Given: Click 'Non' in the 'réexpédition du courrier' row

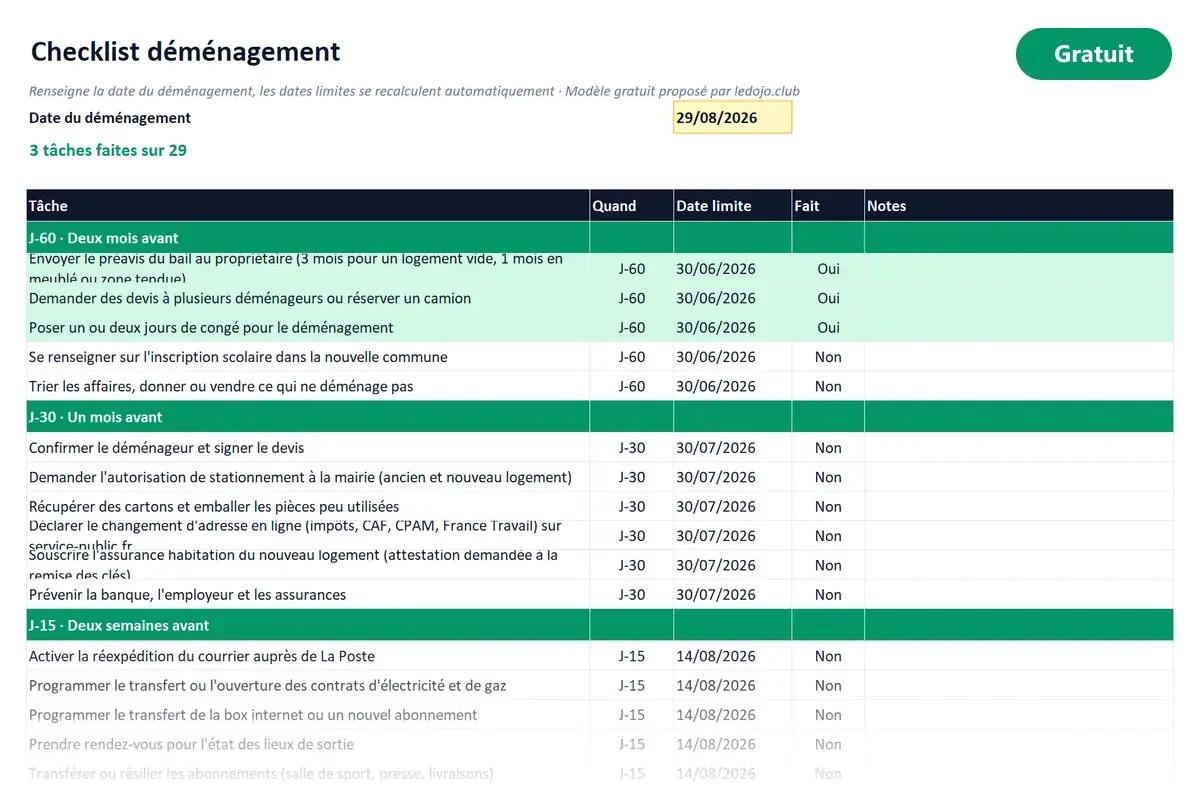Looking at the screenshot, I should tap(828, 656).
